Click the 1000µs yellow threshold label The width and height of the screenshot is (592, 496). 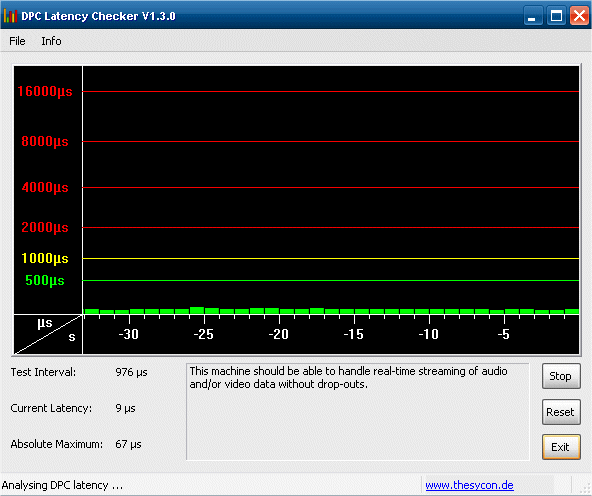click(x=45, y=259)
